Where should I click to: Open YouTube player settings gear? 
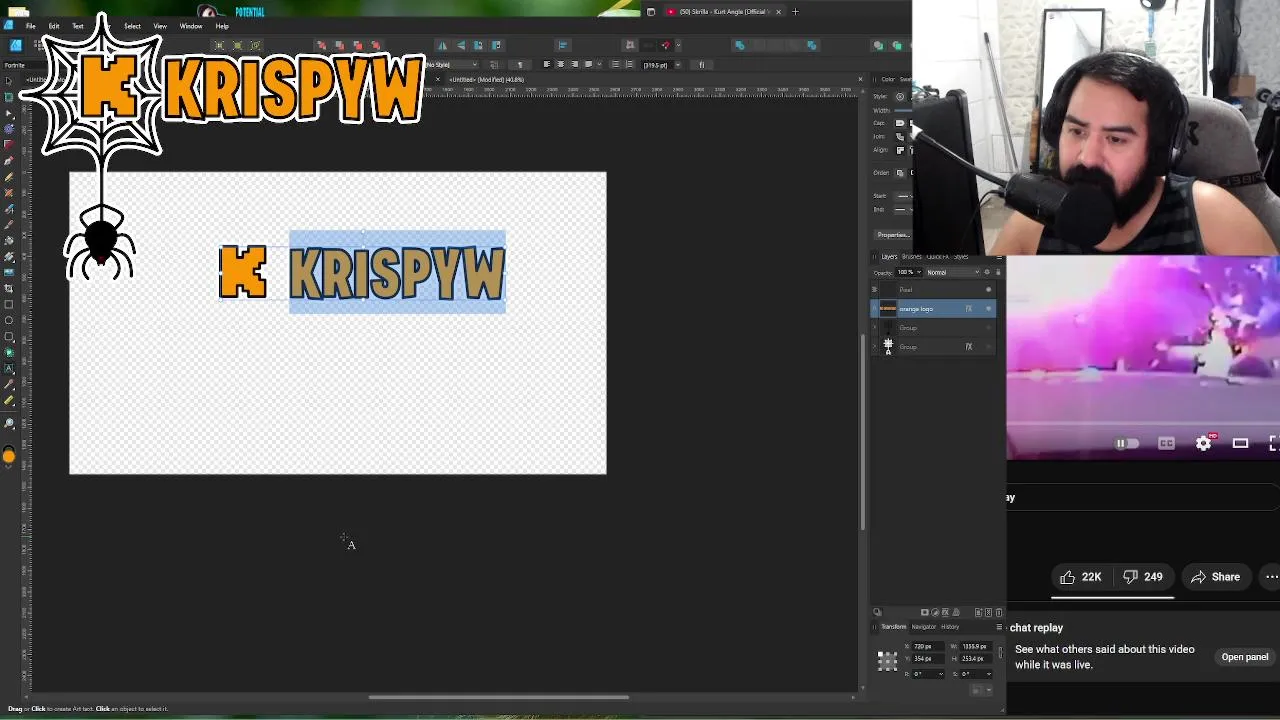click(1203, 443)
